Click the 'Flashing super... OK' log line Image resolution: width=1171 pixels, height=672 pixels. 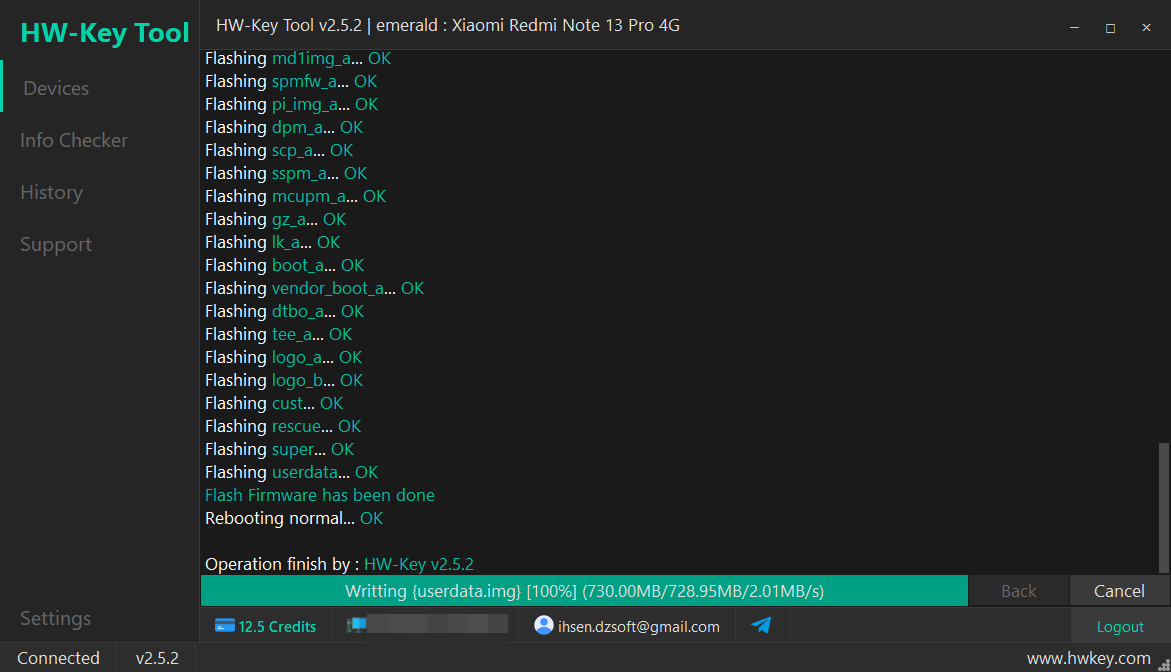click(x=279, y=449)
